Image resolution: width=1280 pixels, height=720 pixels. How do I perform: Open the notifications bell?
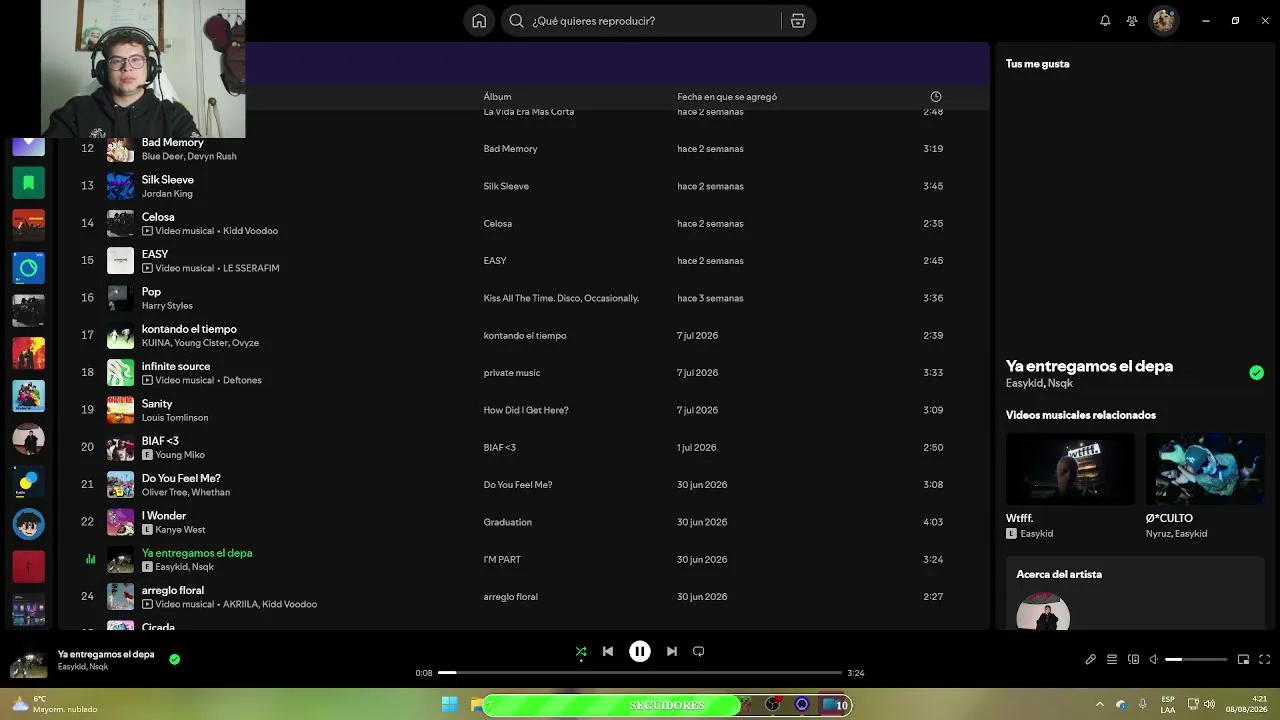(x=1105, y=21)
